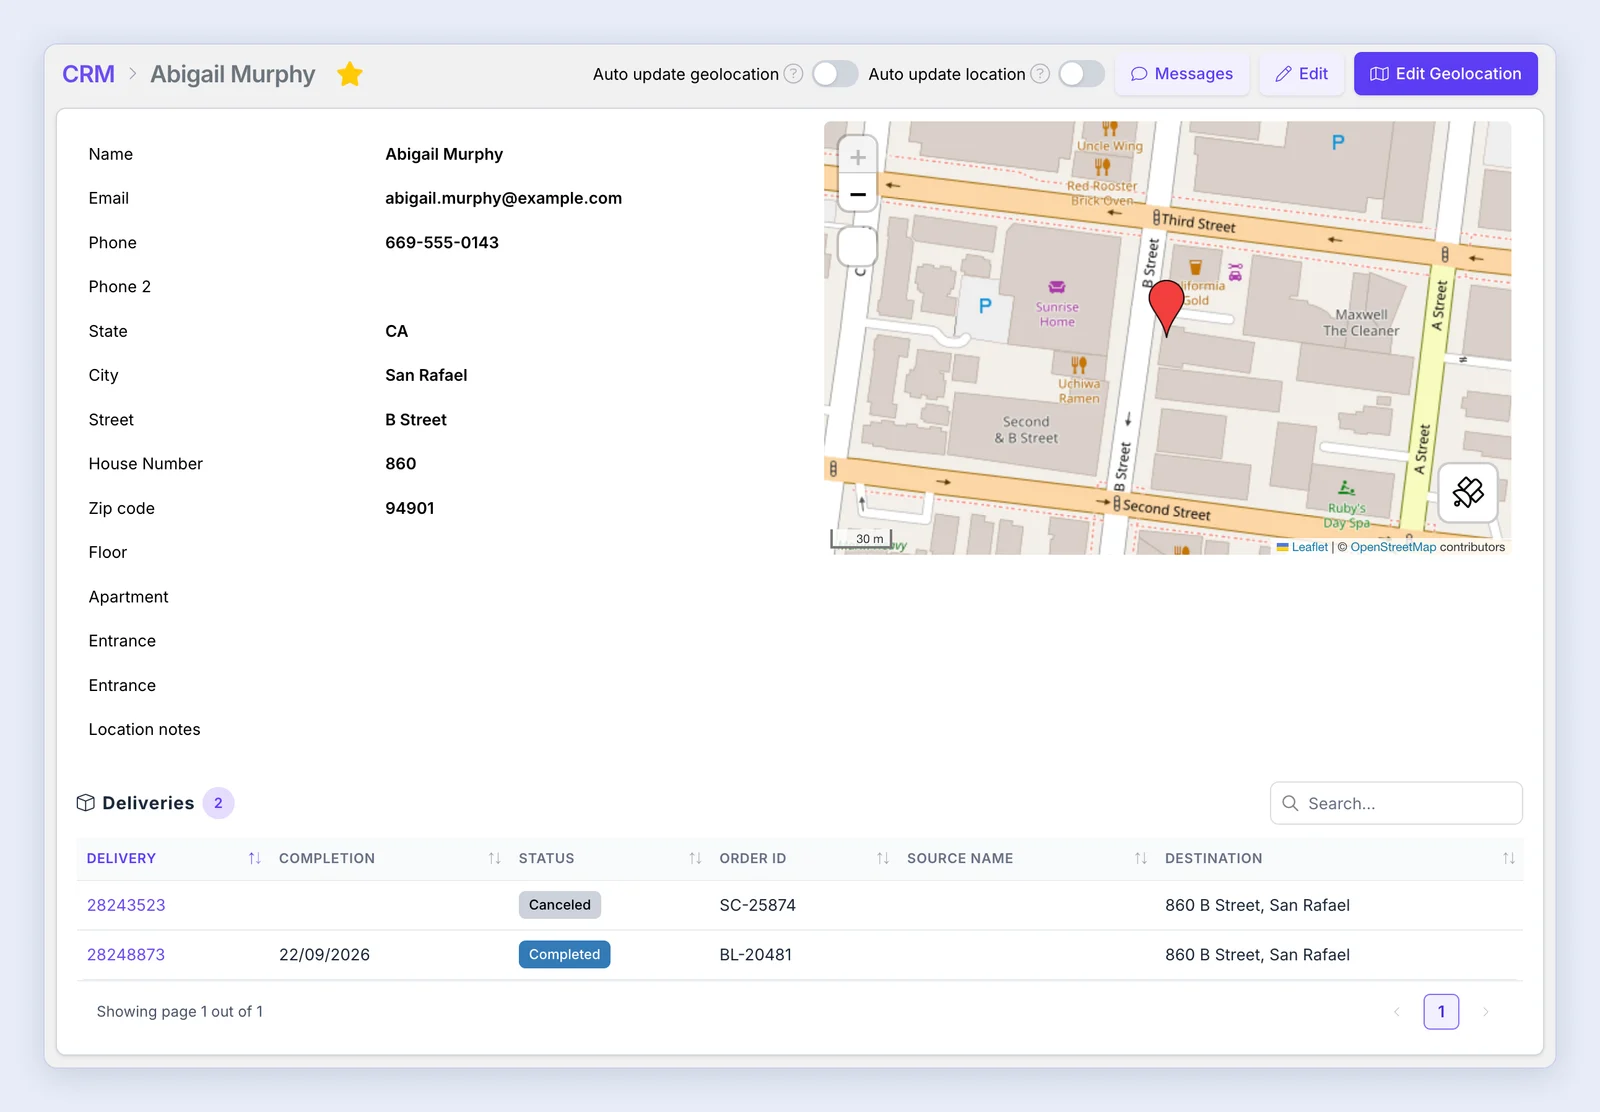
Task: Focus the deliveries search field
Action: (1396, 803)
